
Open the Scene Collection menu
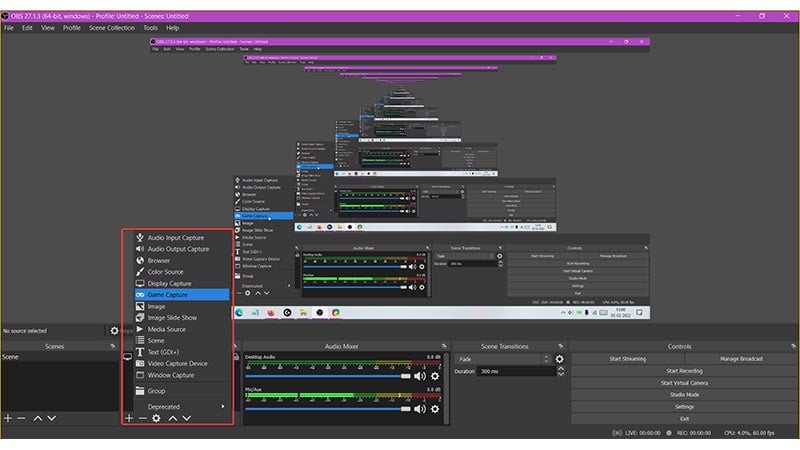112,28
